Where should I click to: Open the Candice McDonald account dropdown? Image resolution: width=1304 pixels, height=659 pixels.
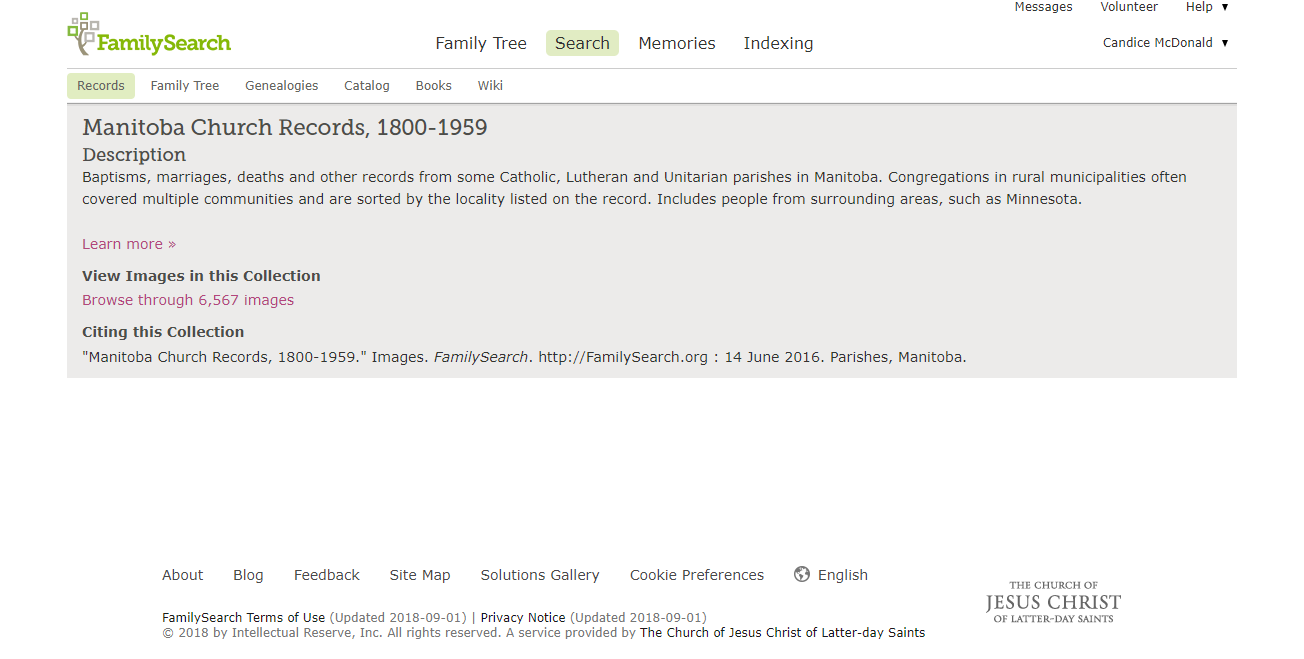(1165, 43)
